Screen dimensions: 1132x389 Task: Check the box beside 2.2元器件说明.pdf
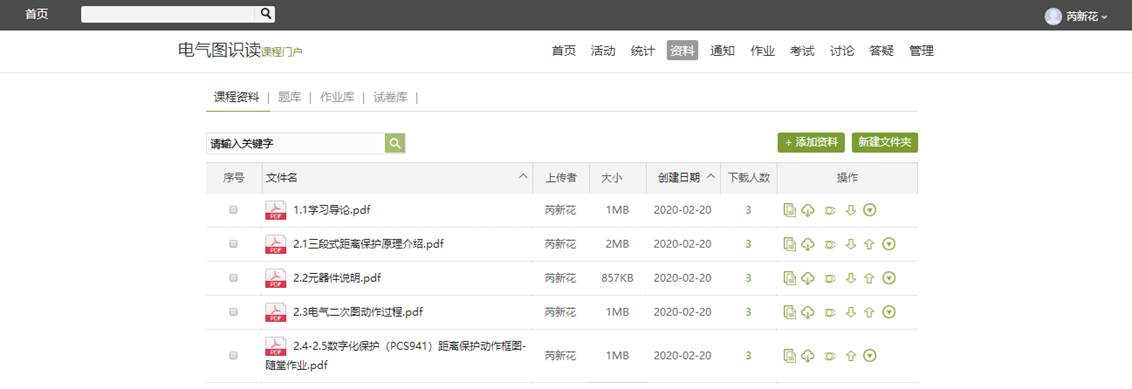(x=233, y=278)
